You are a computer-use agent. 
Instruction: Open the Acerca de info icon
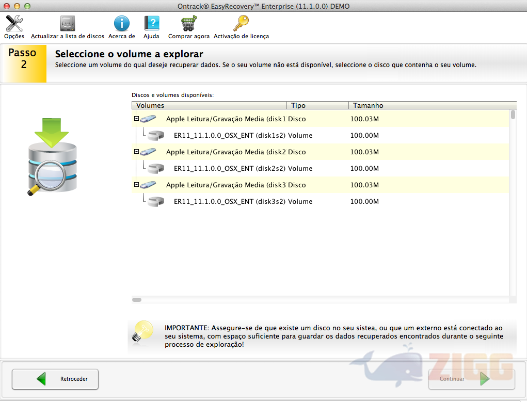coord(122,24)
